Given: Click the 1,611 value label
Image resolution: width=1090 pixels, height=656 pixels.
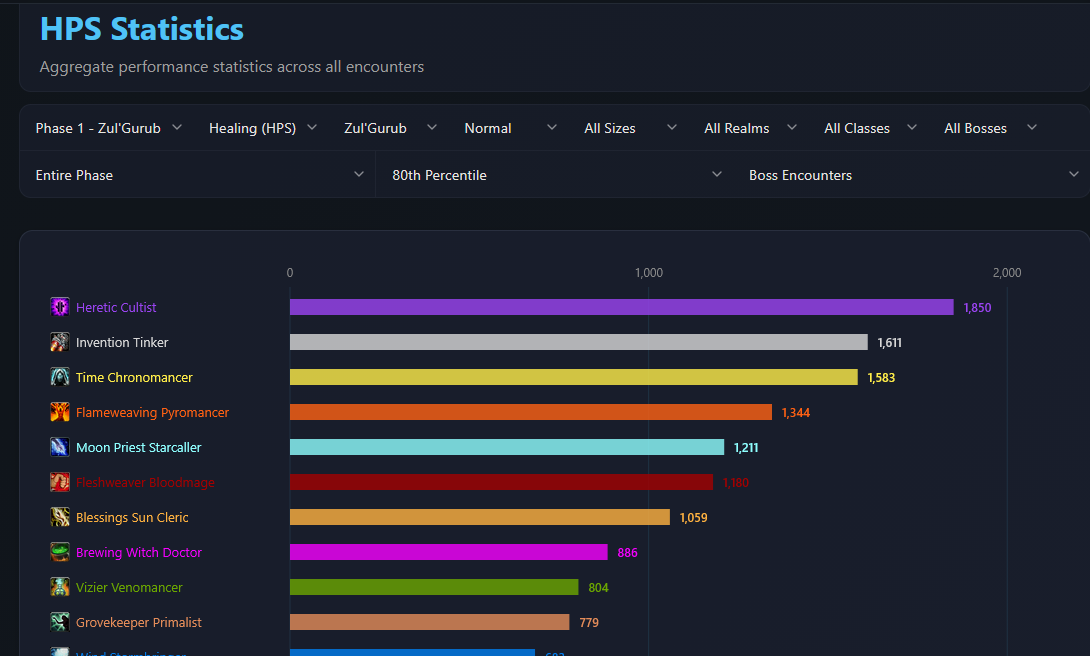Looking at the screenshot, I should 890,343.
